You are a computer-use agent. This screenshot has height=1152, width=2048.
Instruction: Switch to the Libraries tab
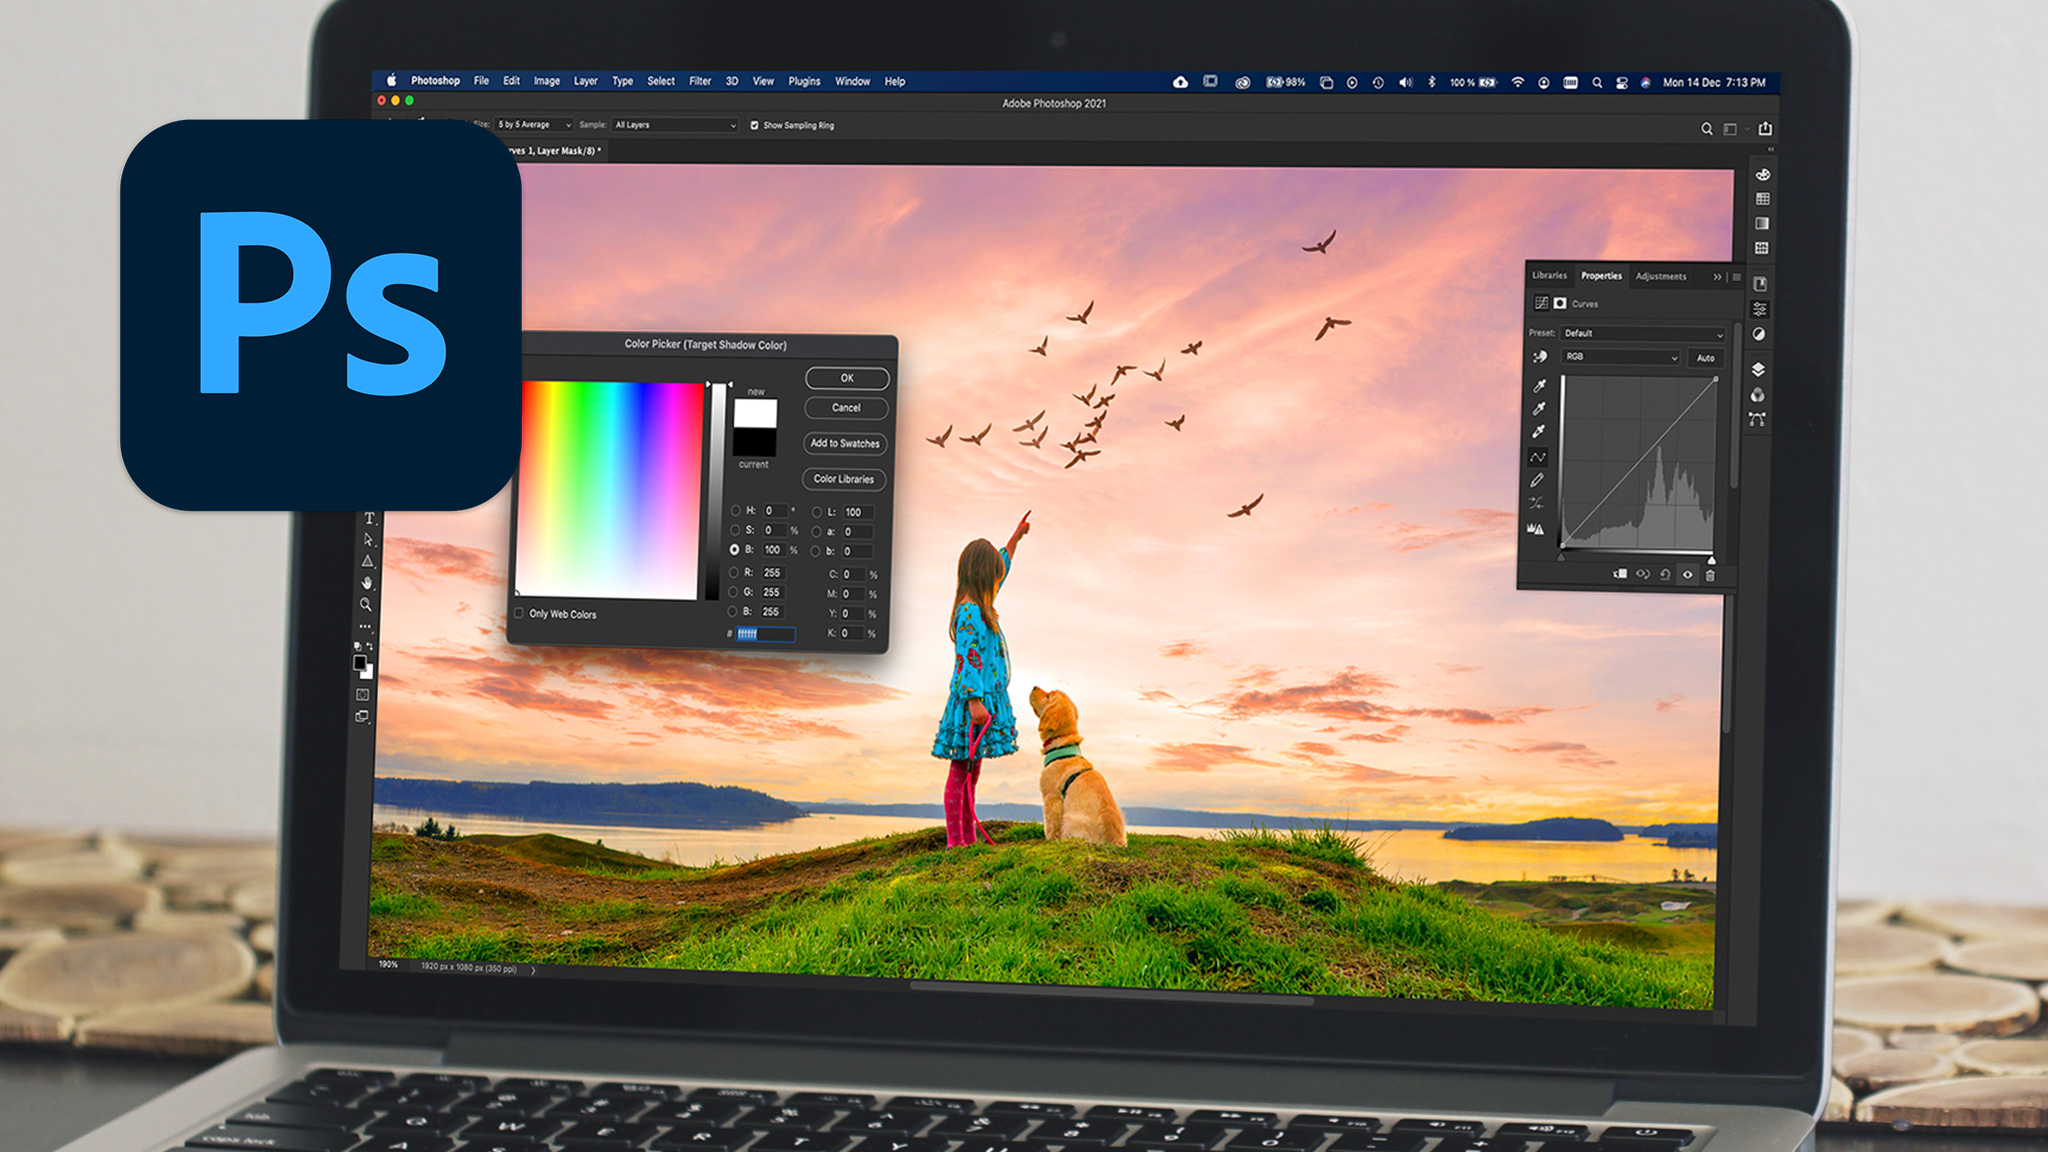[1549, 275]
